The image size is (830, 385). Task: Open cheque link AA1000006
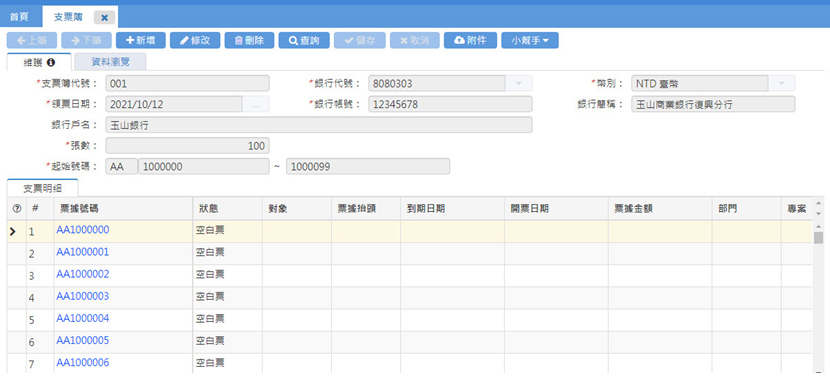click(x=83, y=363)
